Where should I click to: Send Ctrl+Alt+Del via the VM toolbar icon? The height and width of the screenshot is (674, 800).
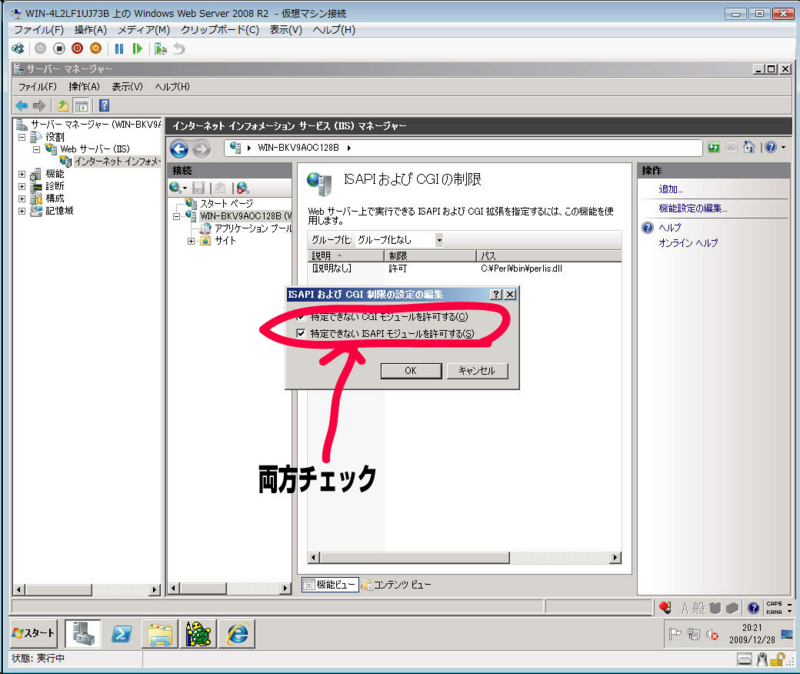tap(17, 50)
